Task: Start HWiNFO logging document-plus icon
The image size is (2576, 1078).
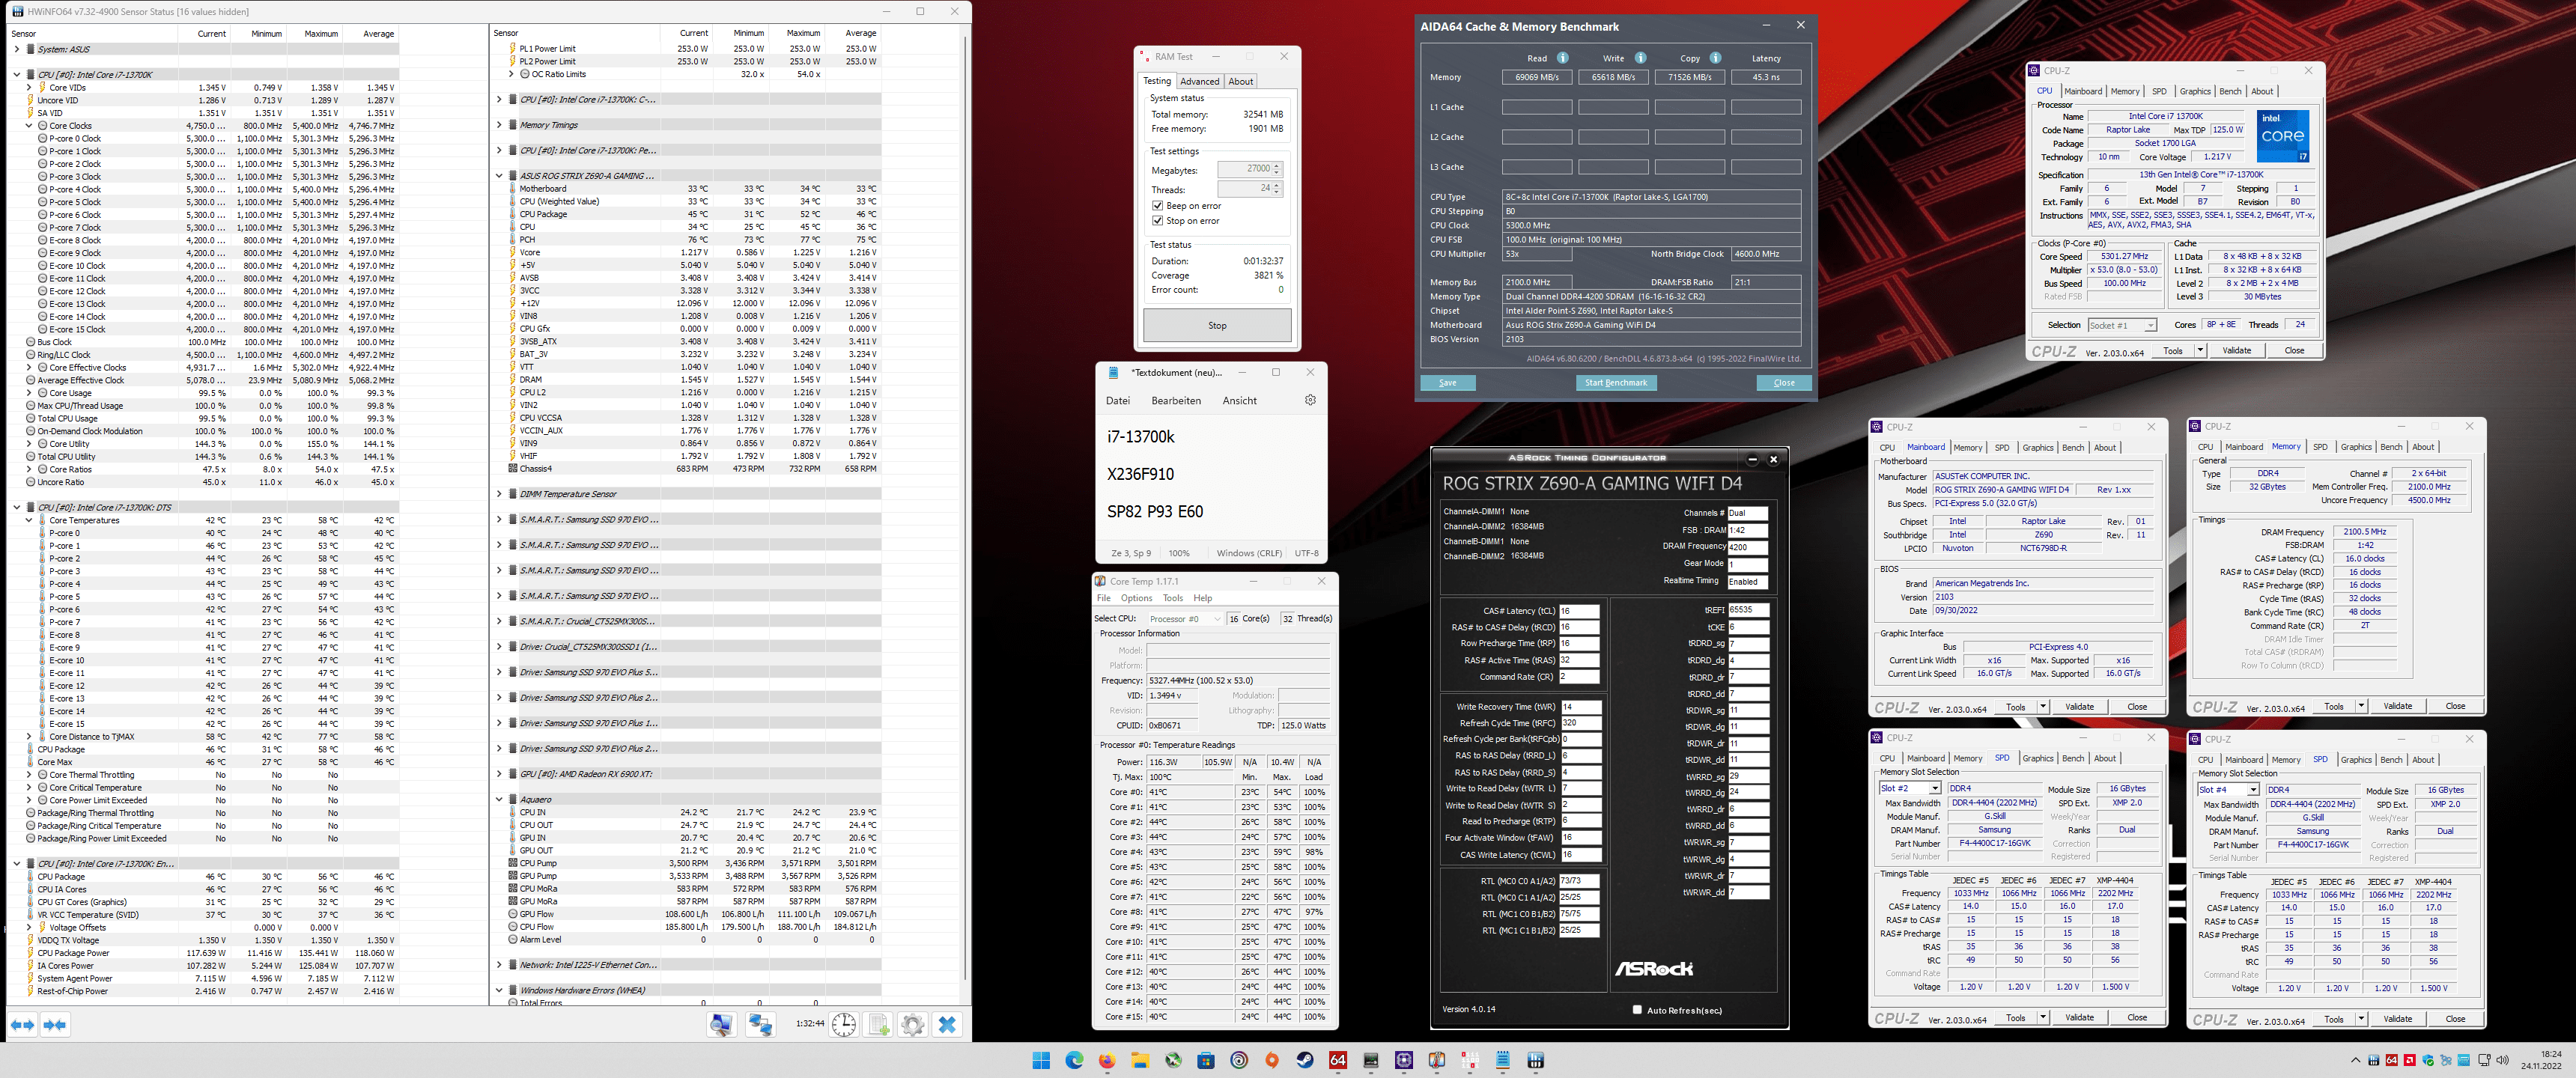Action: pyautogui.click(x=878, y=1024)
